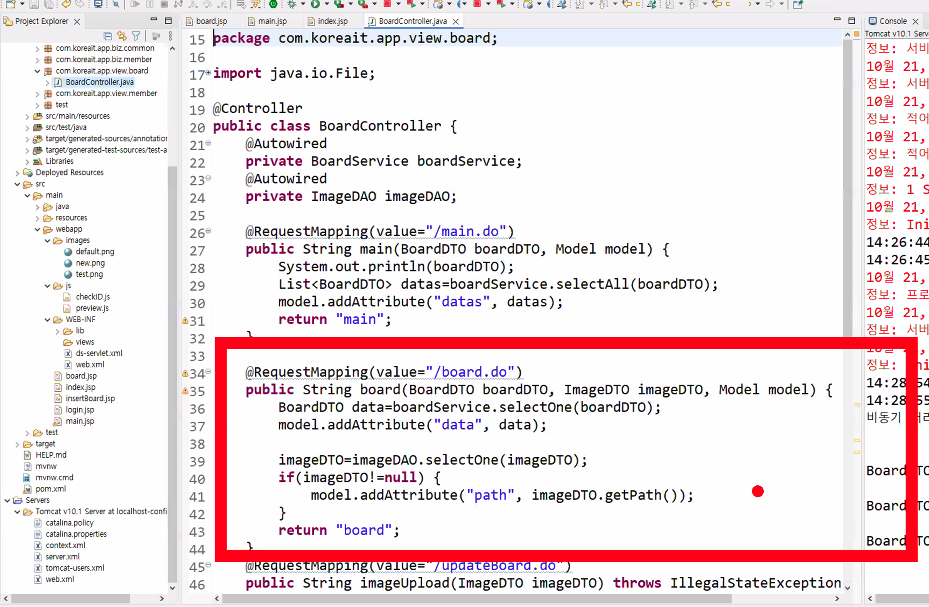Click warning marker on line 34
Image resolution: width=929 pixels, height=607 pixels.
(x=185, y=374)
